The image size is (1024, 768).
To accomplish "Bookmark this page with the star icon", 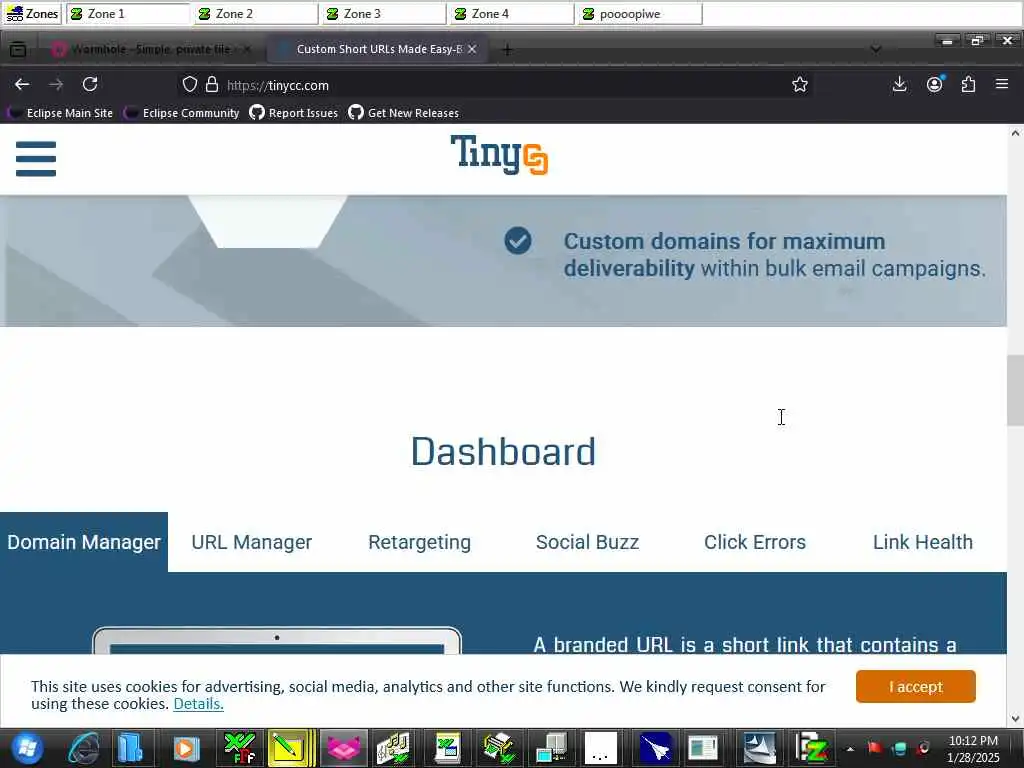I will tap(799, 84).
